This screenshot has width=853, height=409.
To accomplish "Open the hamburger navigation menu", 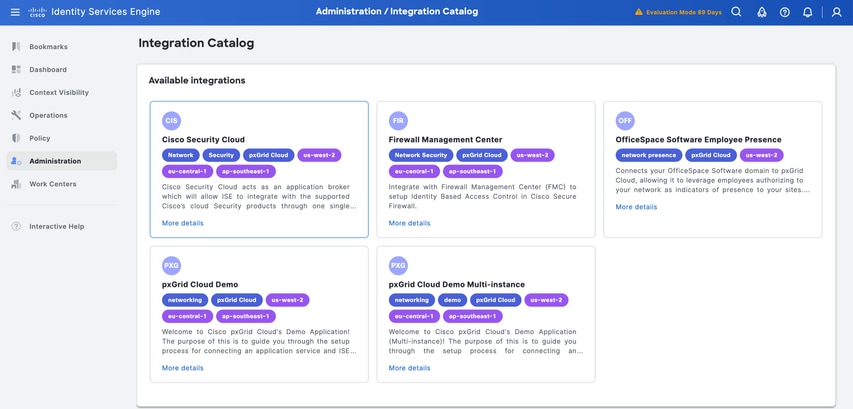I will 15,12.
